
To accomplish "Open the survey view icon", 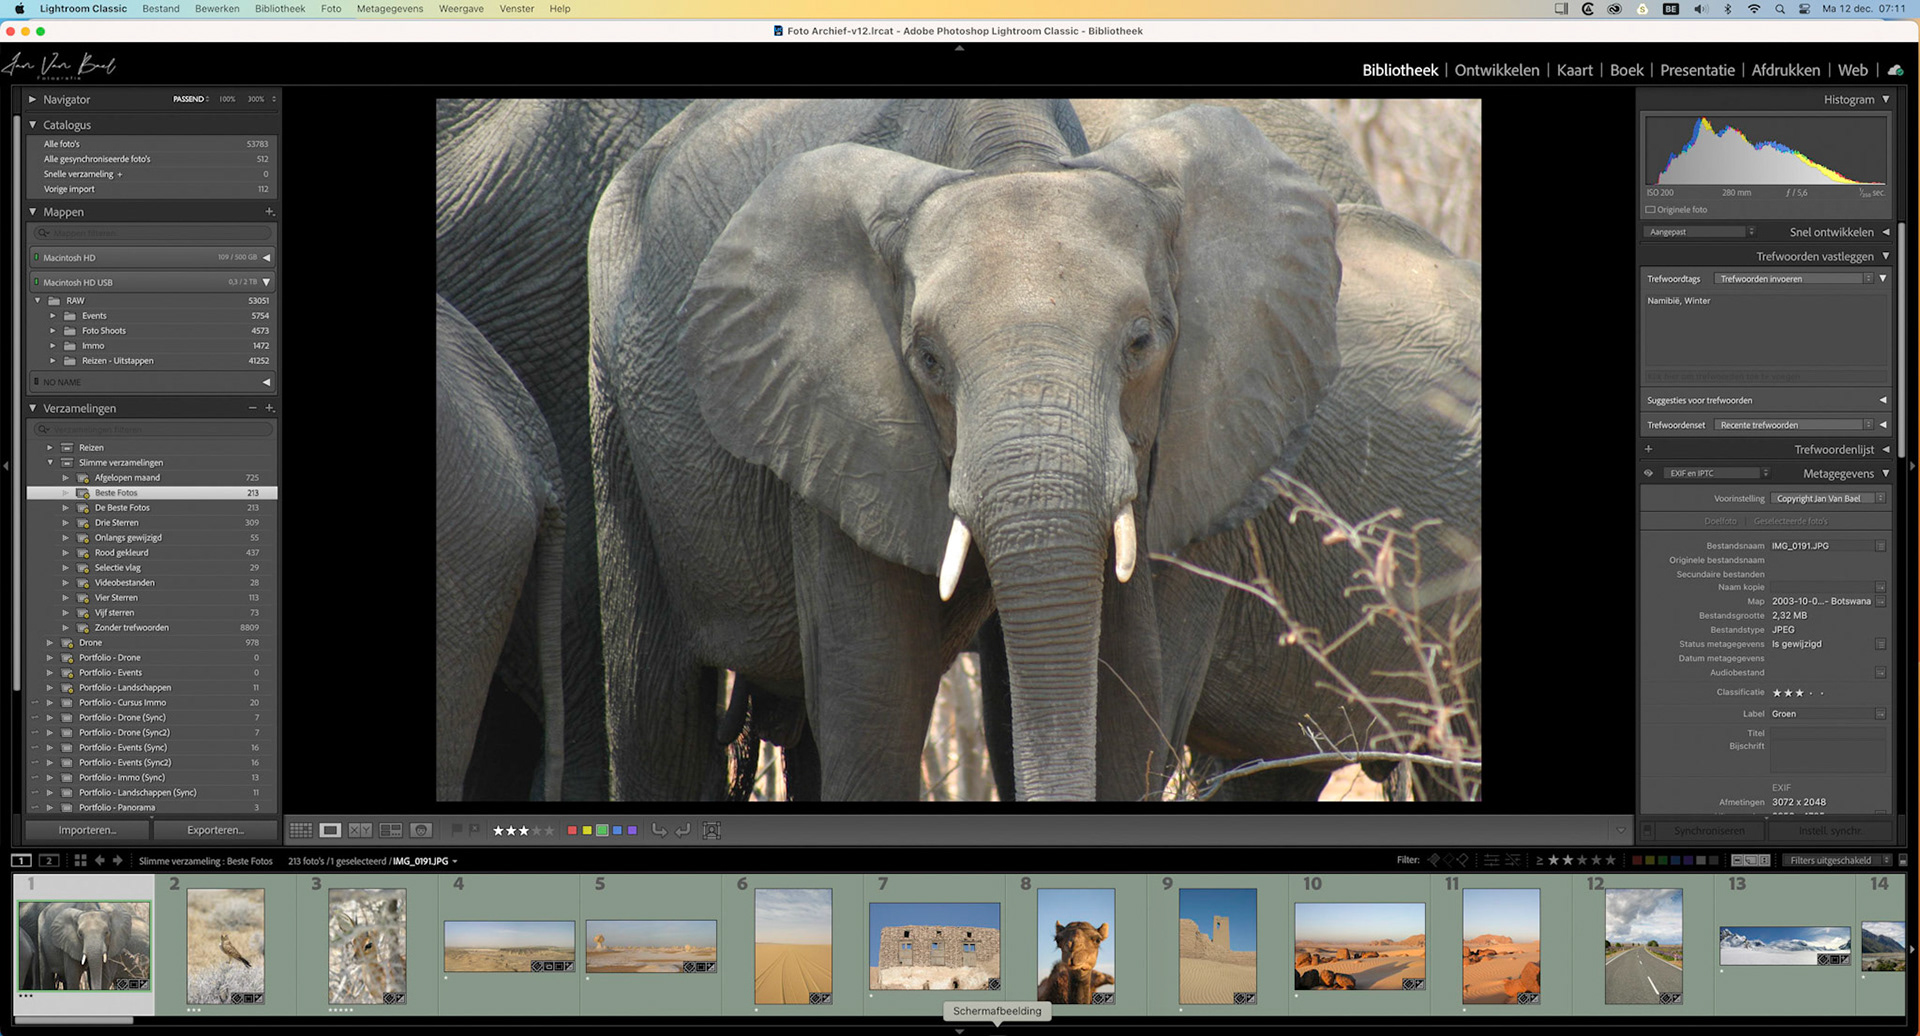I will click(391, 830).
